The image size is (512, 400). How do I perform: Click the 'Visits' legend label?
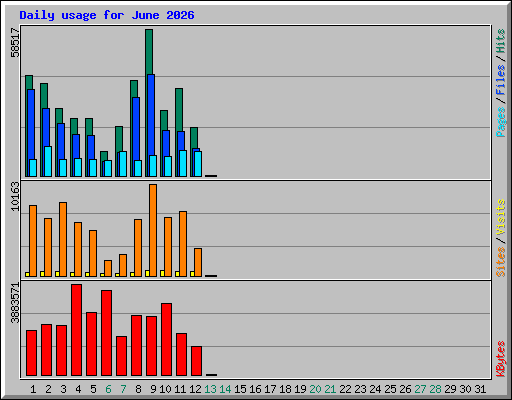500,218
